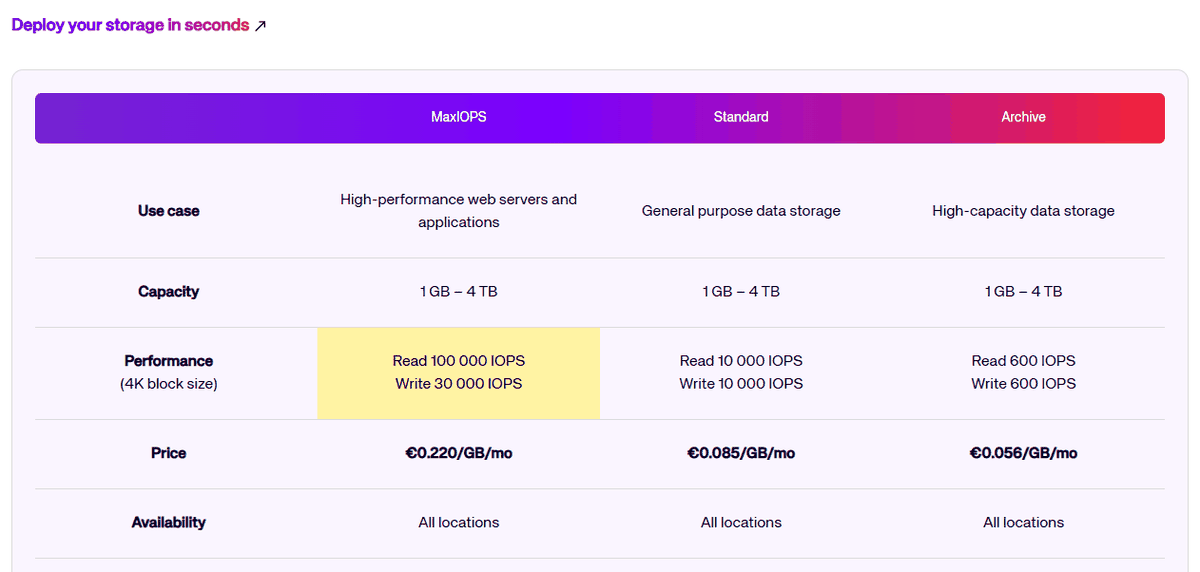
Task: Click Standard availability 'All locations'
Action: click(x=741, y=522)
